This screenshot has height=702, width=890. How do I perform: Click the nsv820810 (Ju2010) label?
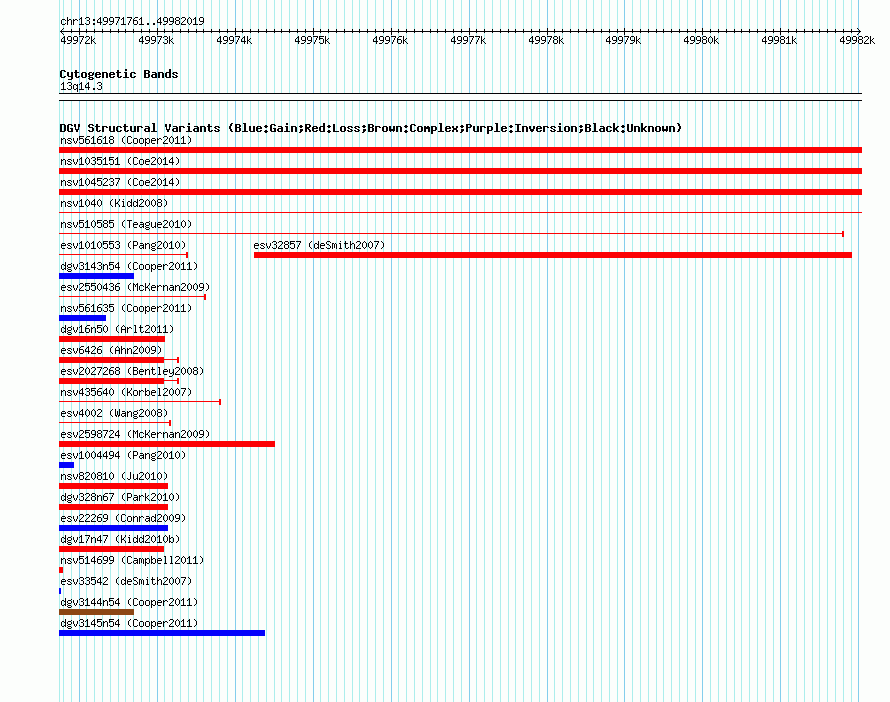[x=114, y=476]
